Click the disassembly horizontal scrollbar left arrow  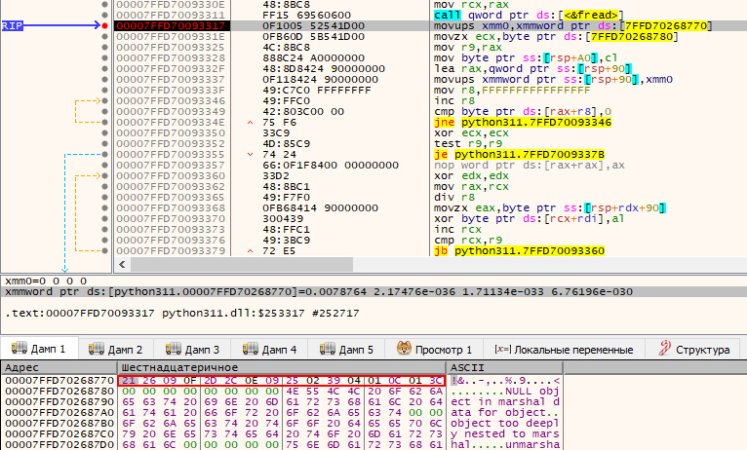(124, 265)
